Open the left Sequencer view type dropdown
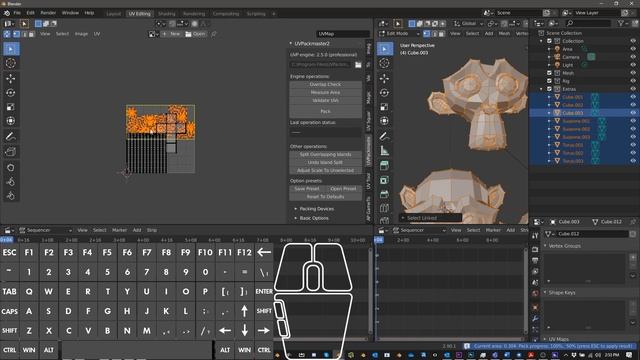 [x=45, y=230]
